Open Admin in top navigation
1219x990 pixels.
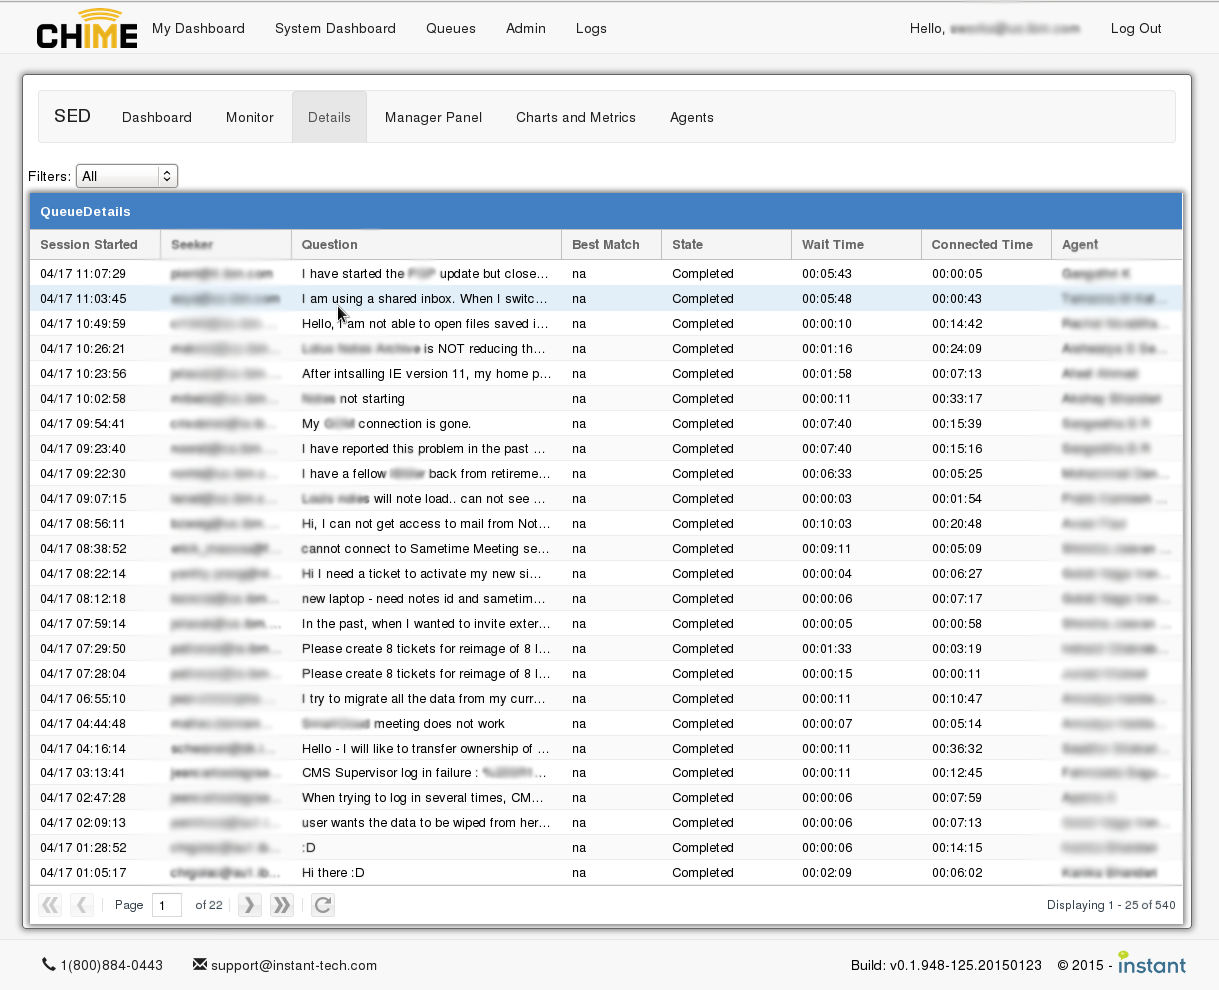(526, 28)
